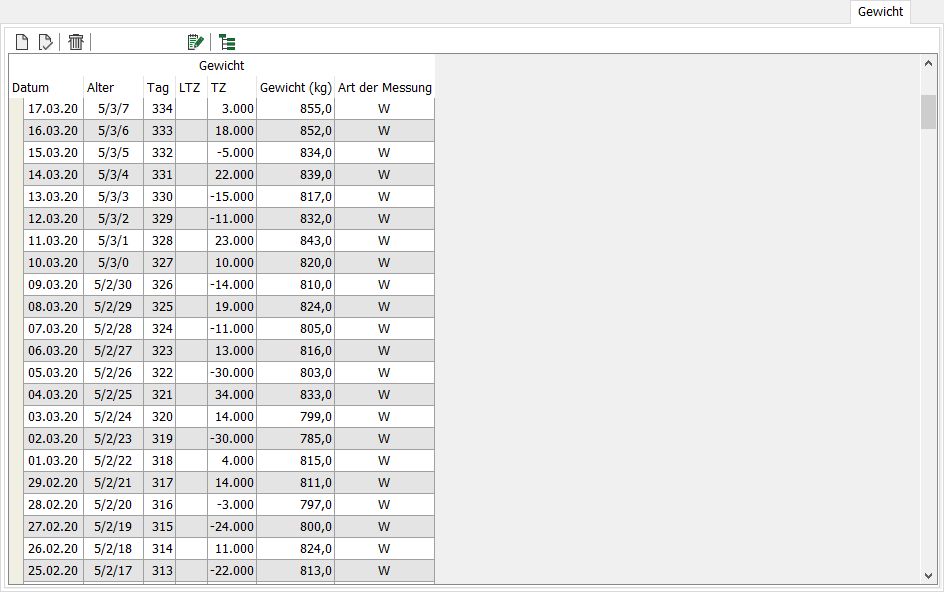Select the date cell 10.03.20
Screen dimensions: 944x592
point(53,263)
